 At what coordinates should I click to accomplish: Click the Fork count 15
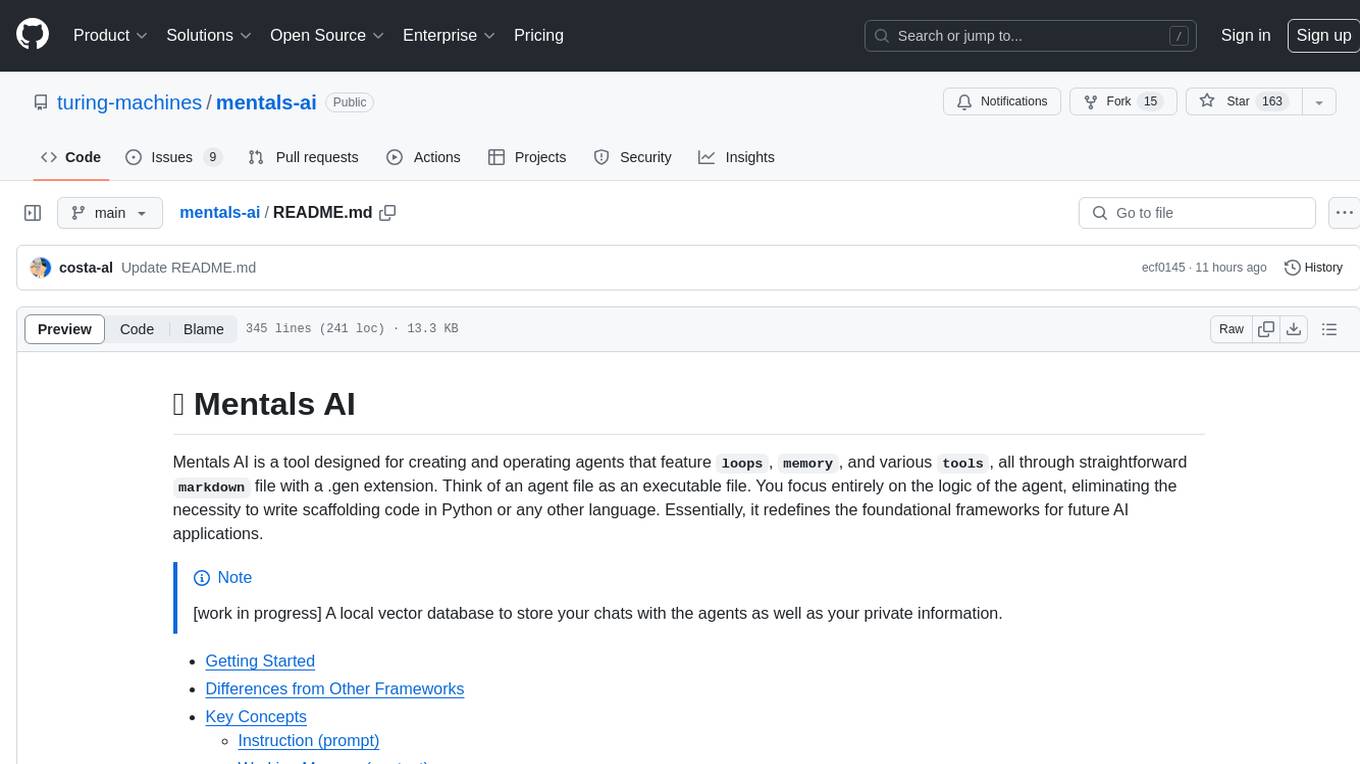1150,101
